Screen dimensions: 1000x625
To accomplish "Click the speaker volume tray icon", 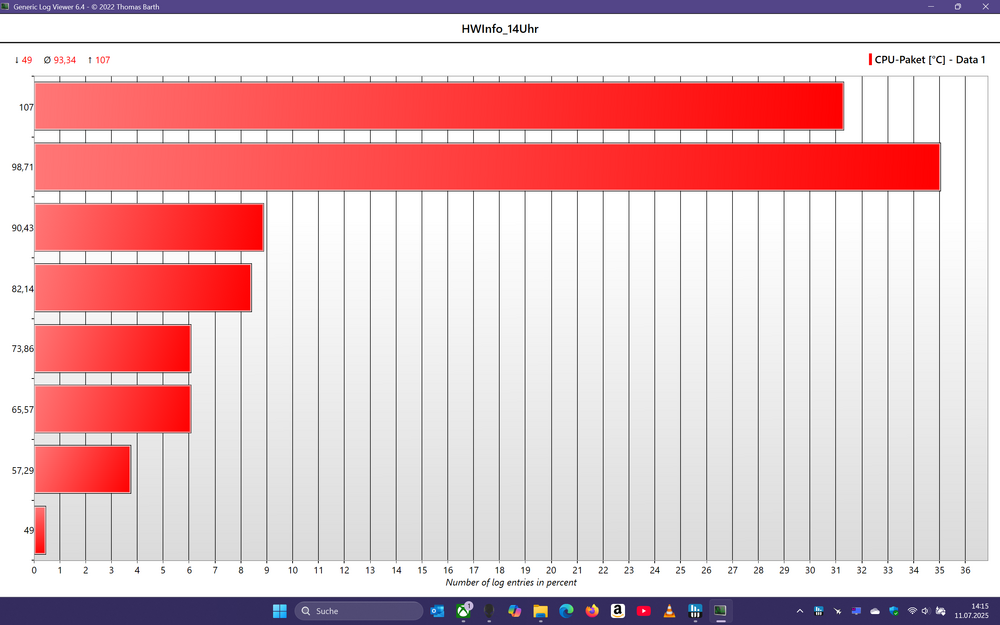I will 926,611.
